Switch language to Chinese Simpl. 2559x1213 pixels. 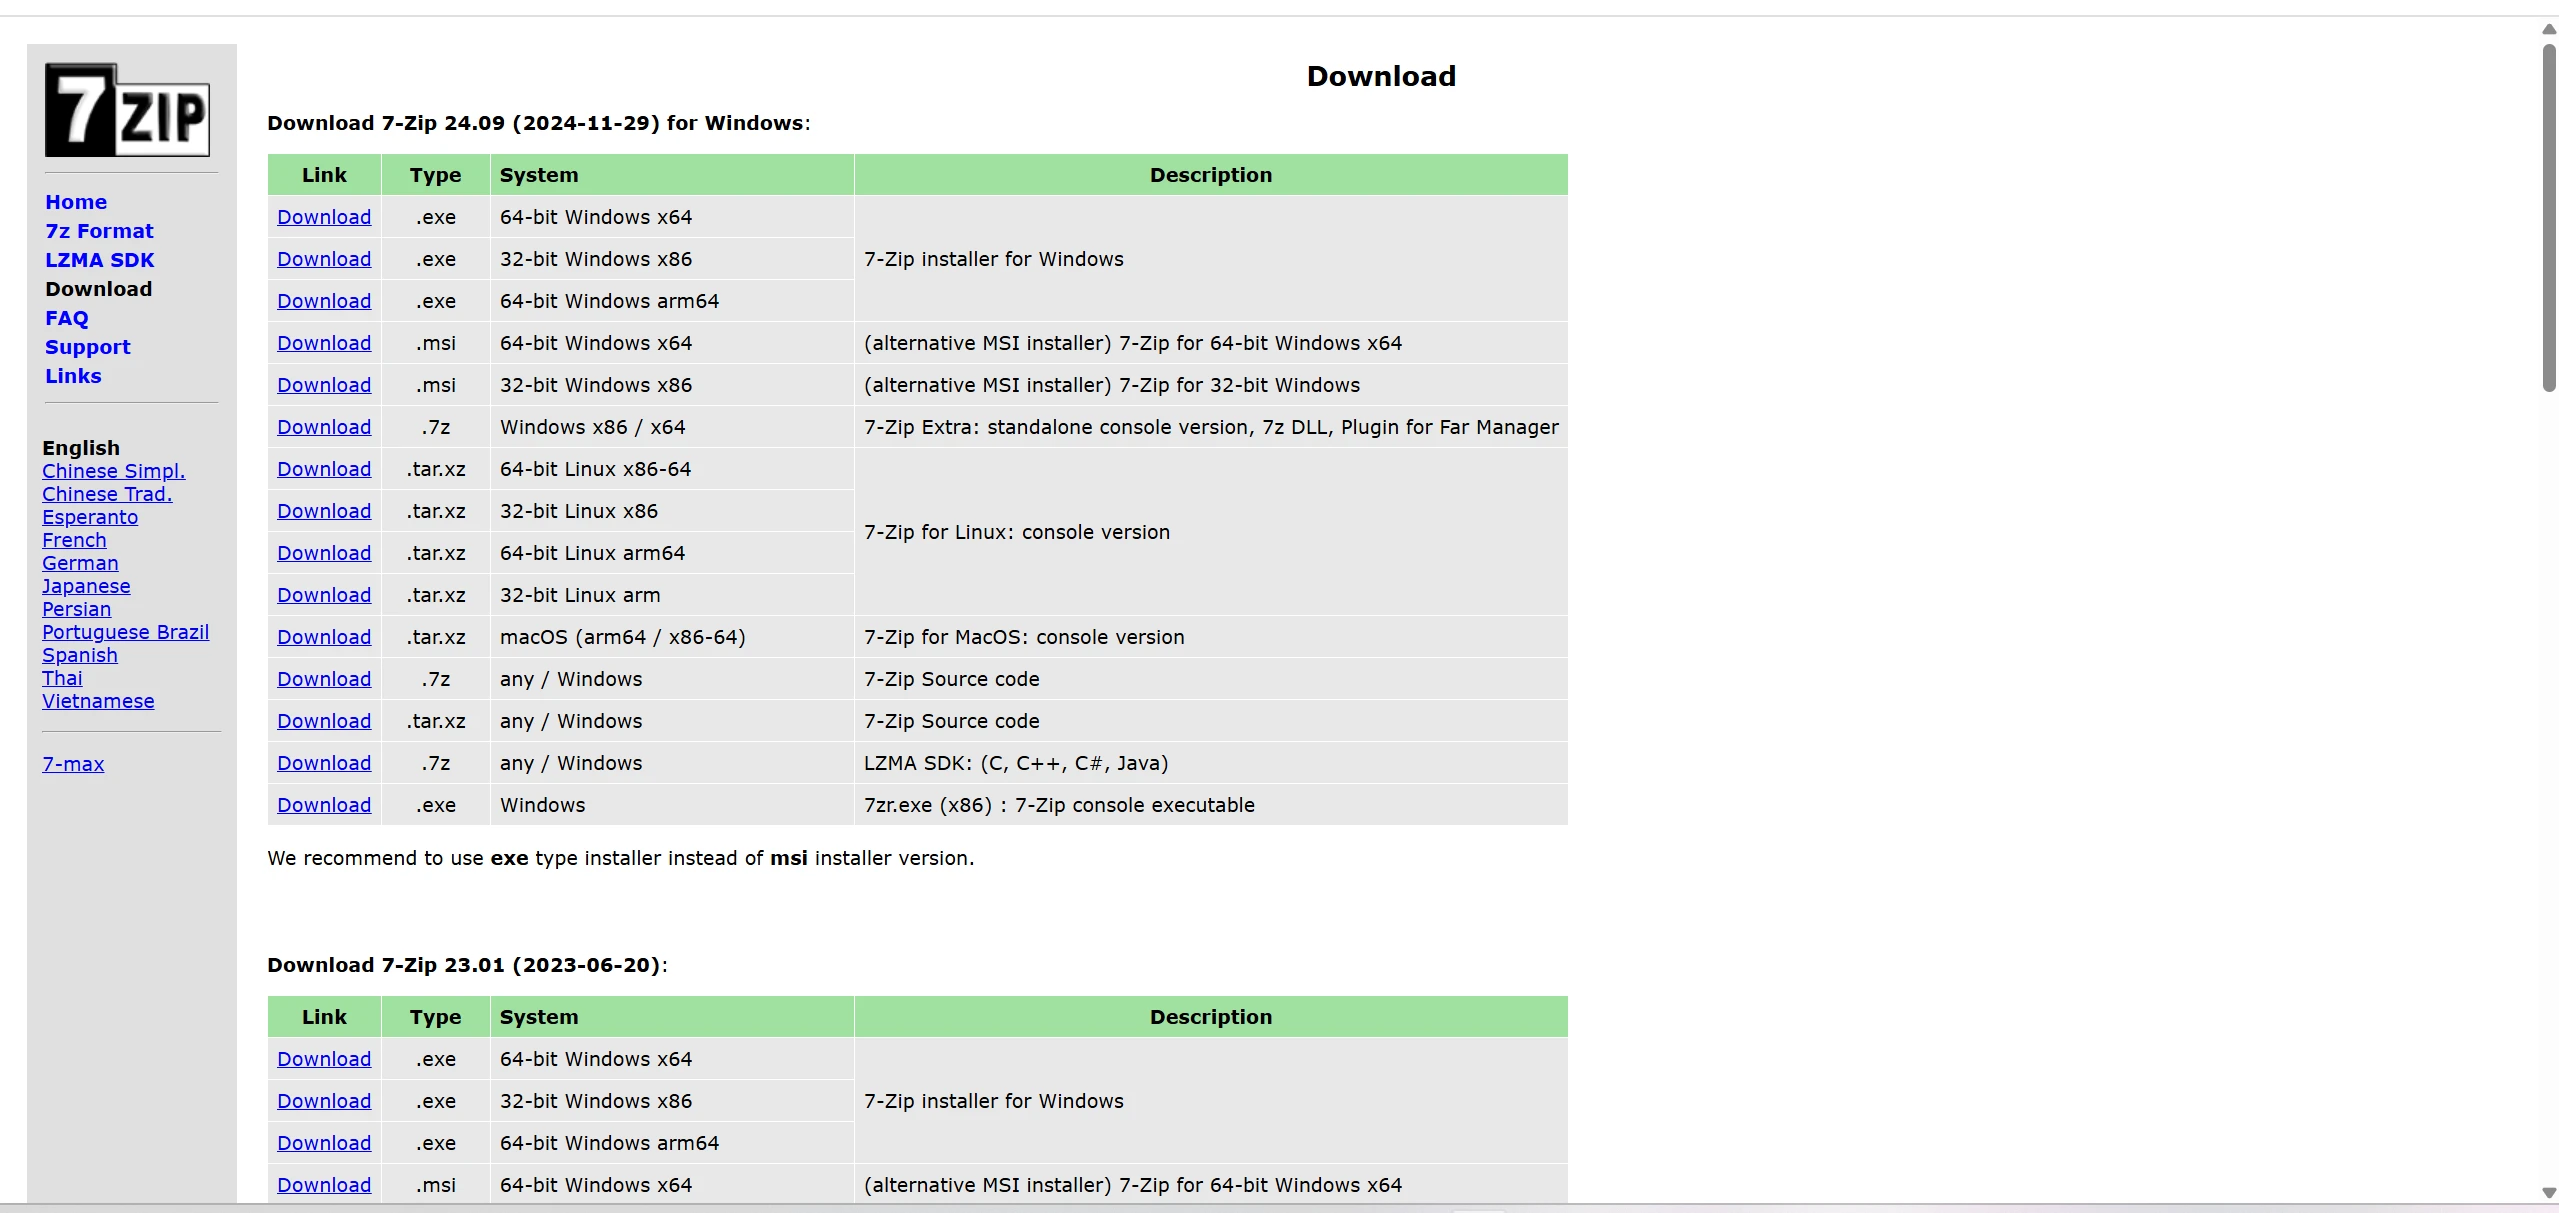click(x=114, y=471)
